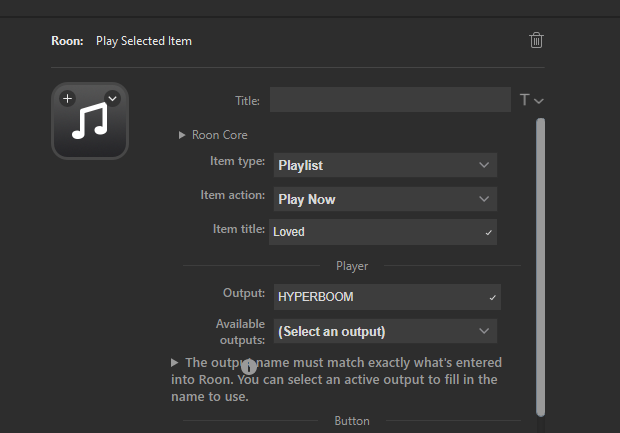Delete the Roon action with the trash icon
The width and height of the screenshot is (620, 433).
point(536,40)
